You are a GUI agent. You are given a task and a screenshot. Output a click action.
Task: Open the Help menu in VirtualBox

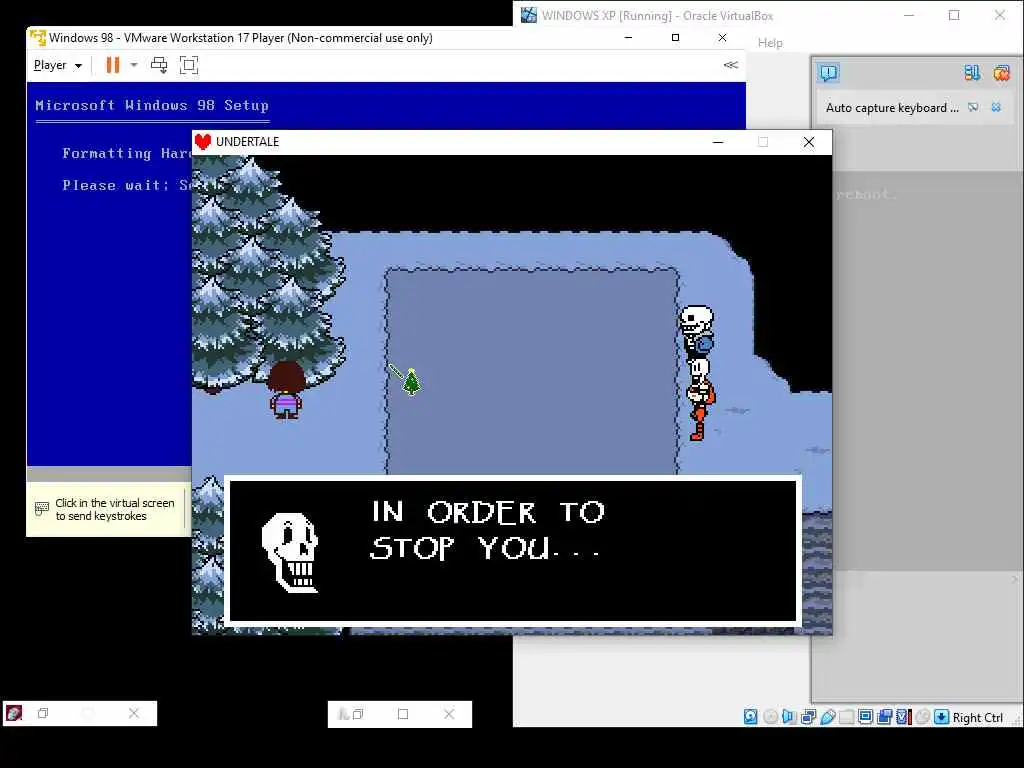tap(770, 43)
